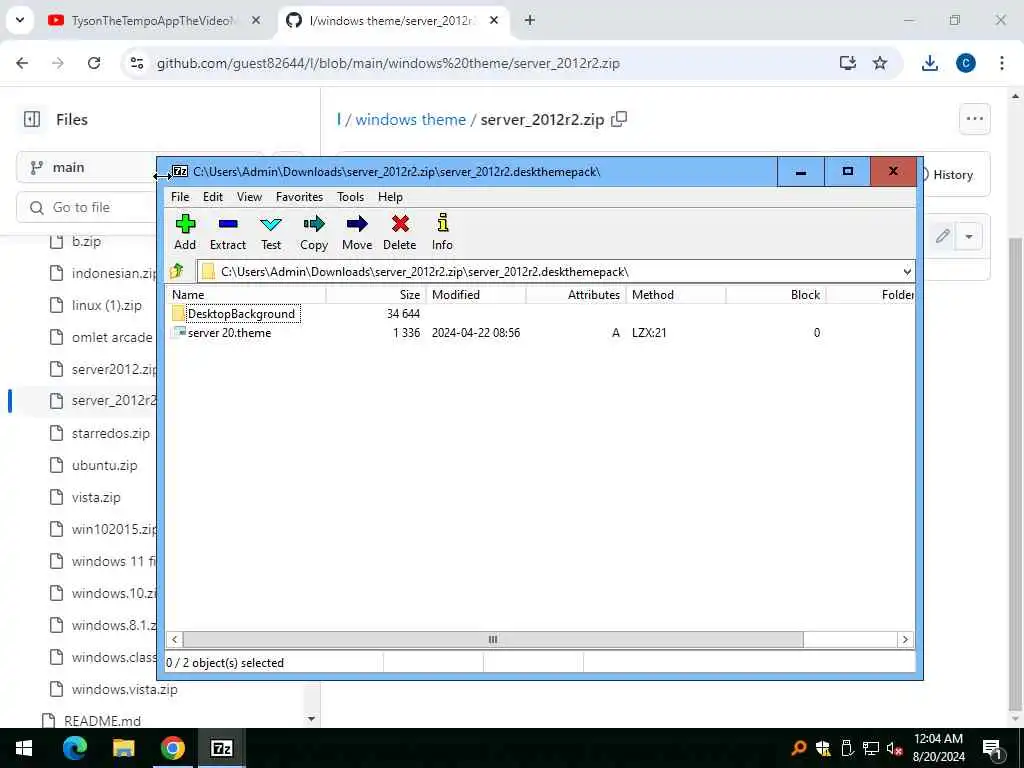Viewport: 1024px width, 768px height.
Task: Click the right scroll arrow in 7-Zip list
Action: 905,639
